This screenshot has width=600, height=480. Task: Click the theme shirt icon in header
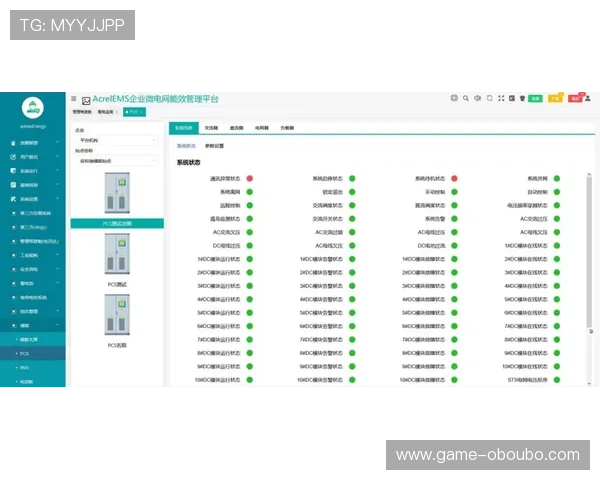(x=523, y=98)
